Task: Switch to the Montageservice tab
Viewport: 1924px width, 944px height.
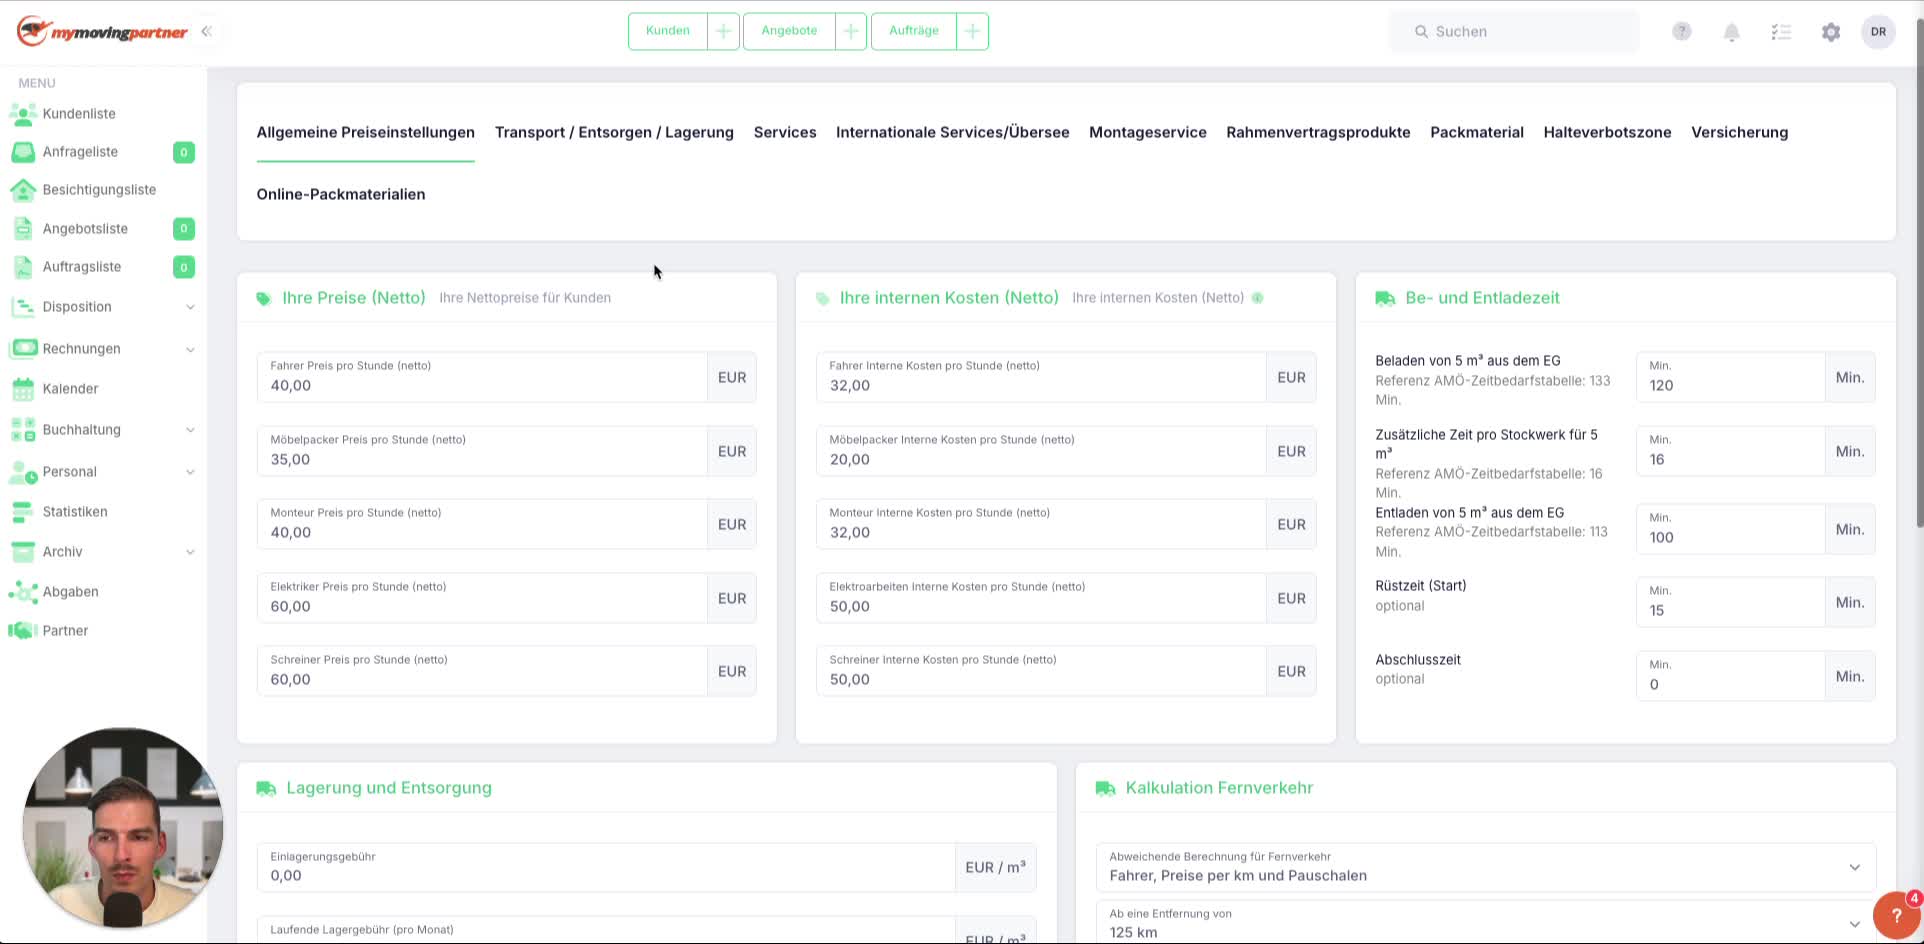Action: click(1147, 132)
